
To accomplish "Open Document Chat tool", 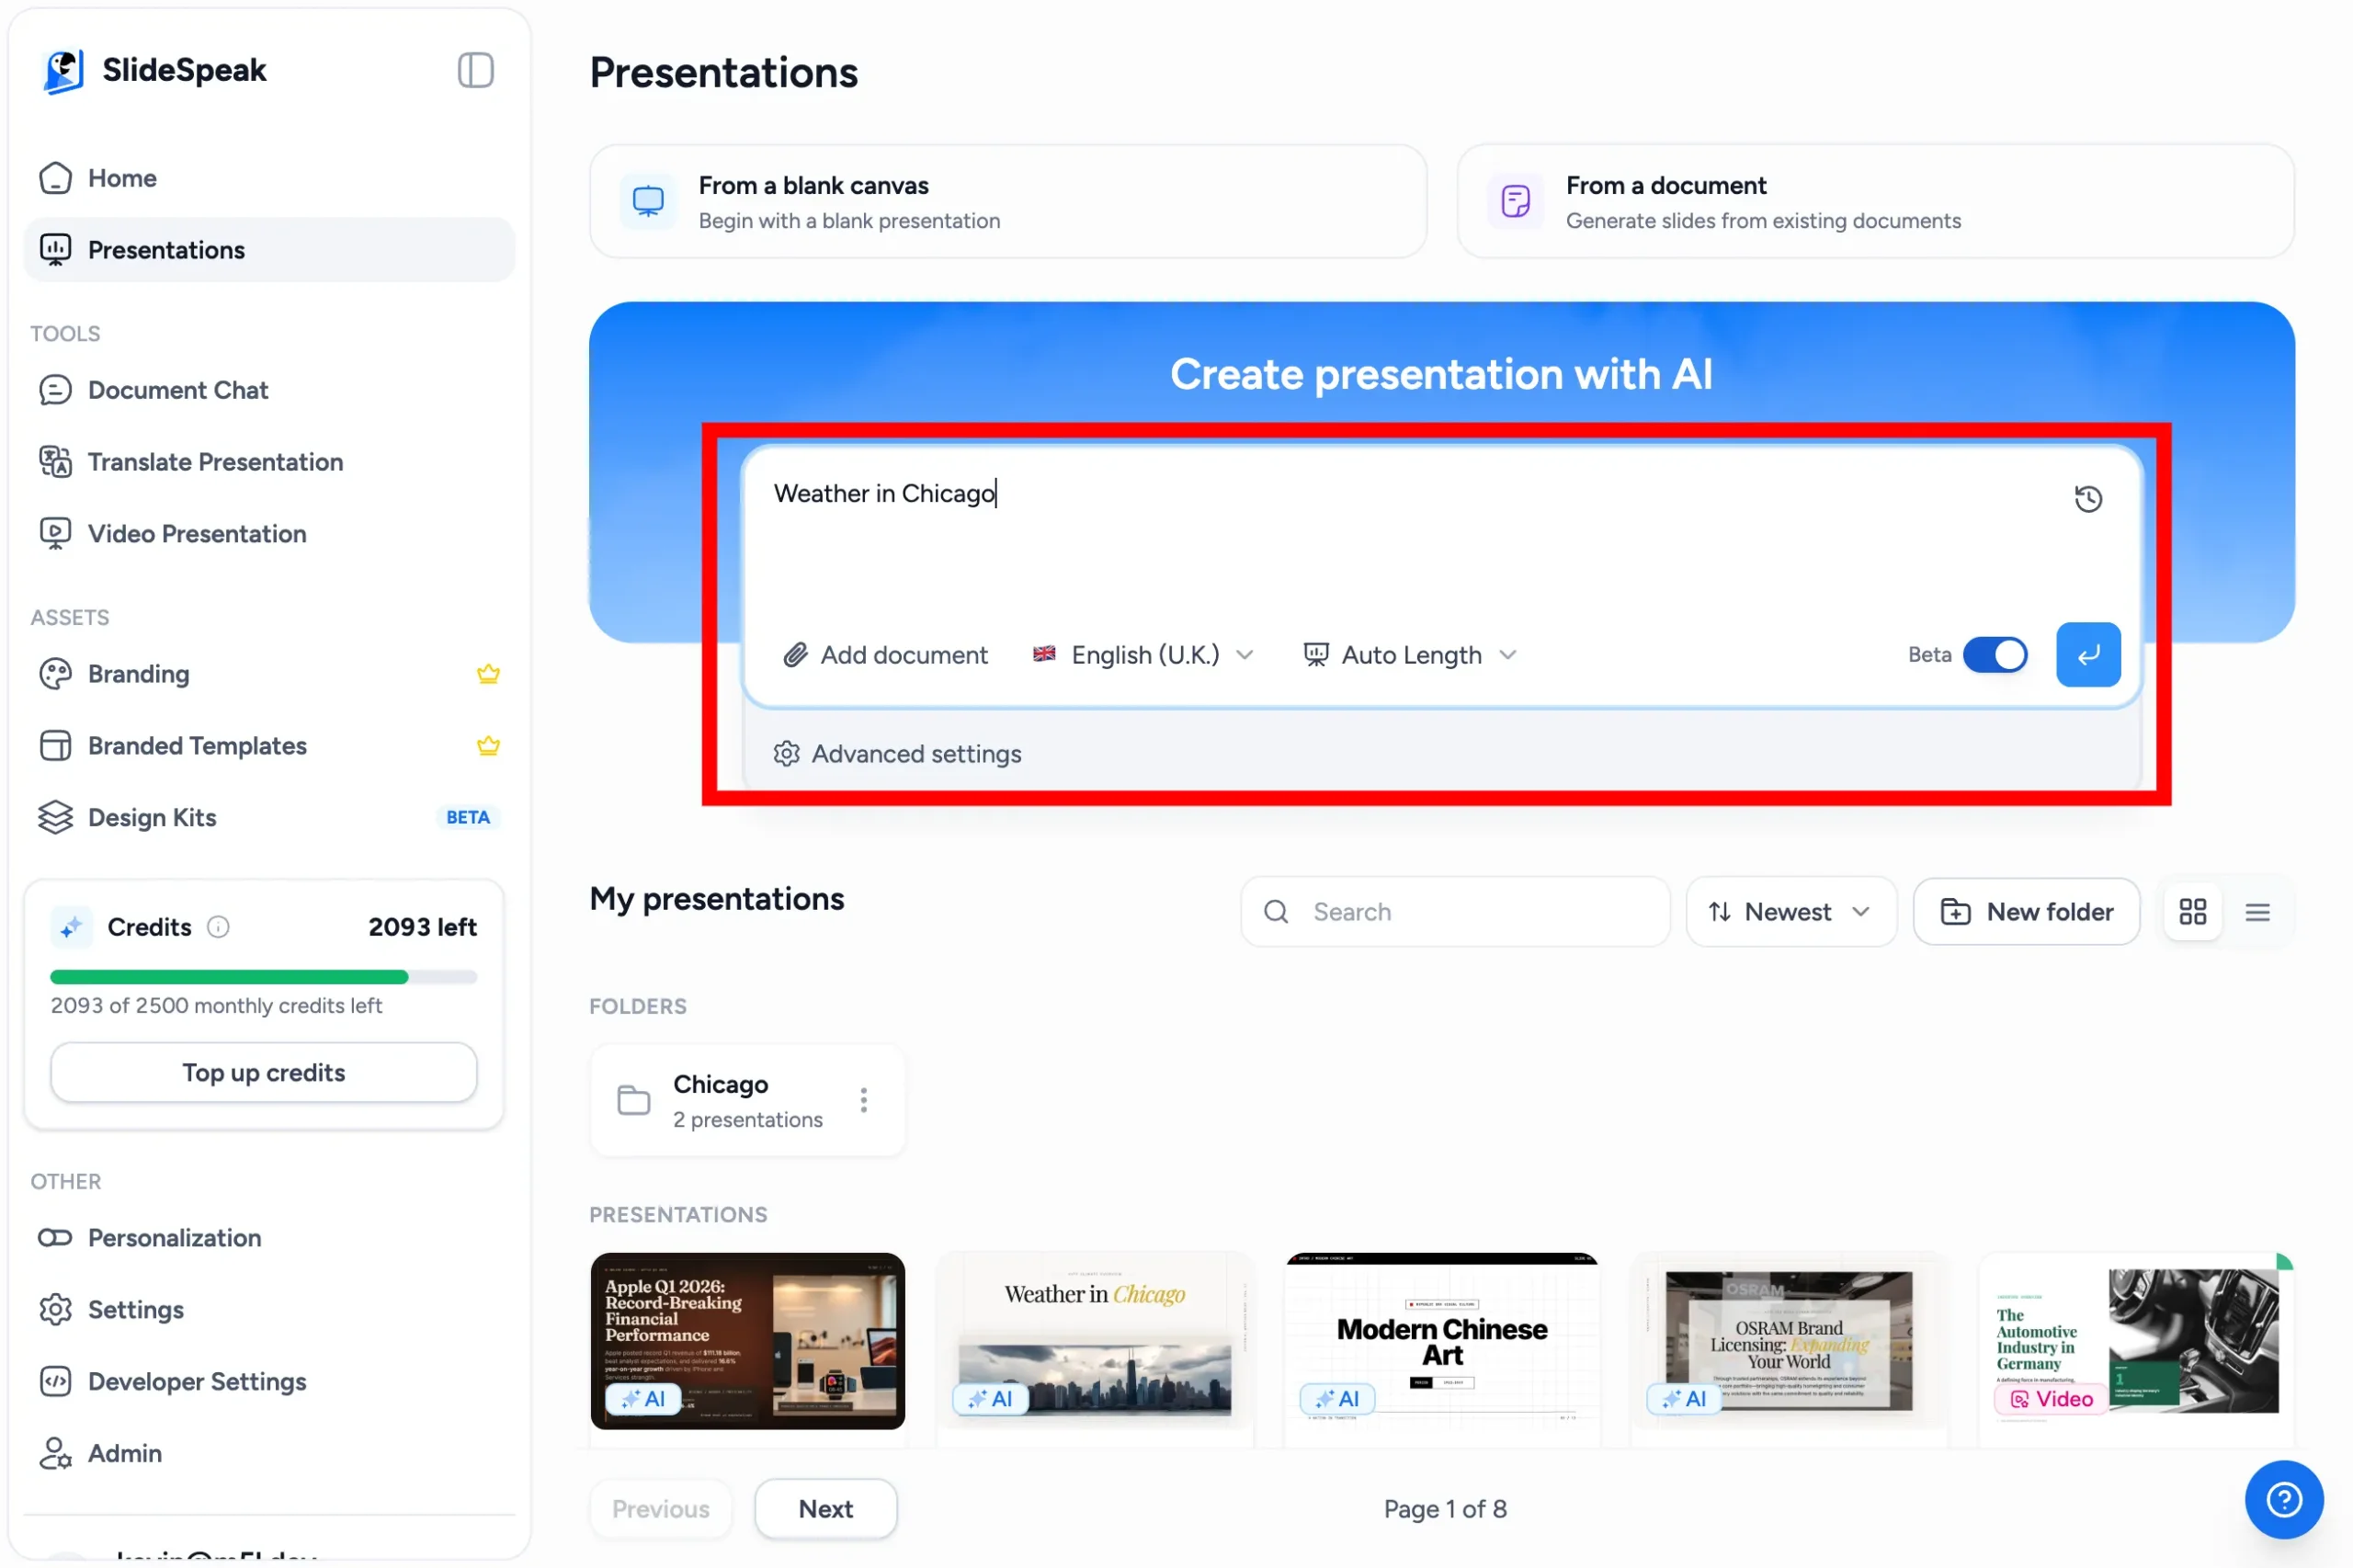I will [x=269, y=390].
